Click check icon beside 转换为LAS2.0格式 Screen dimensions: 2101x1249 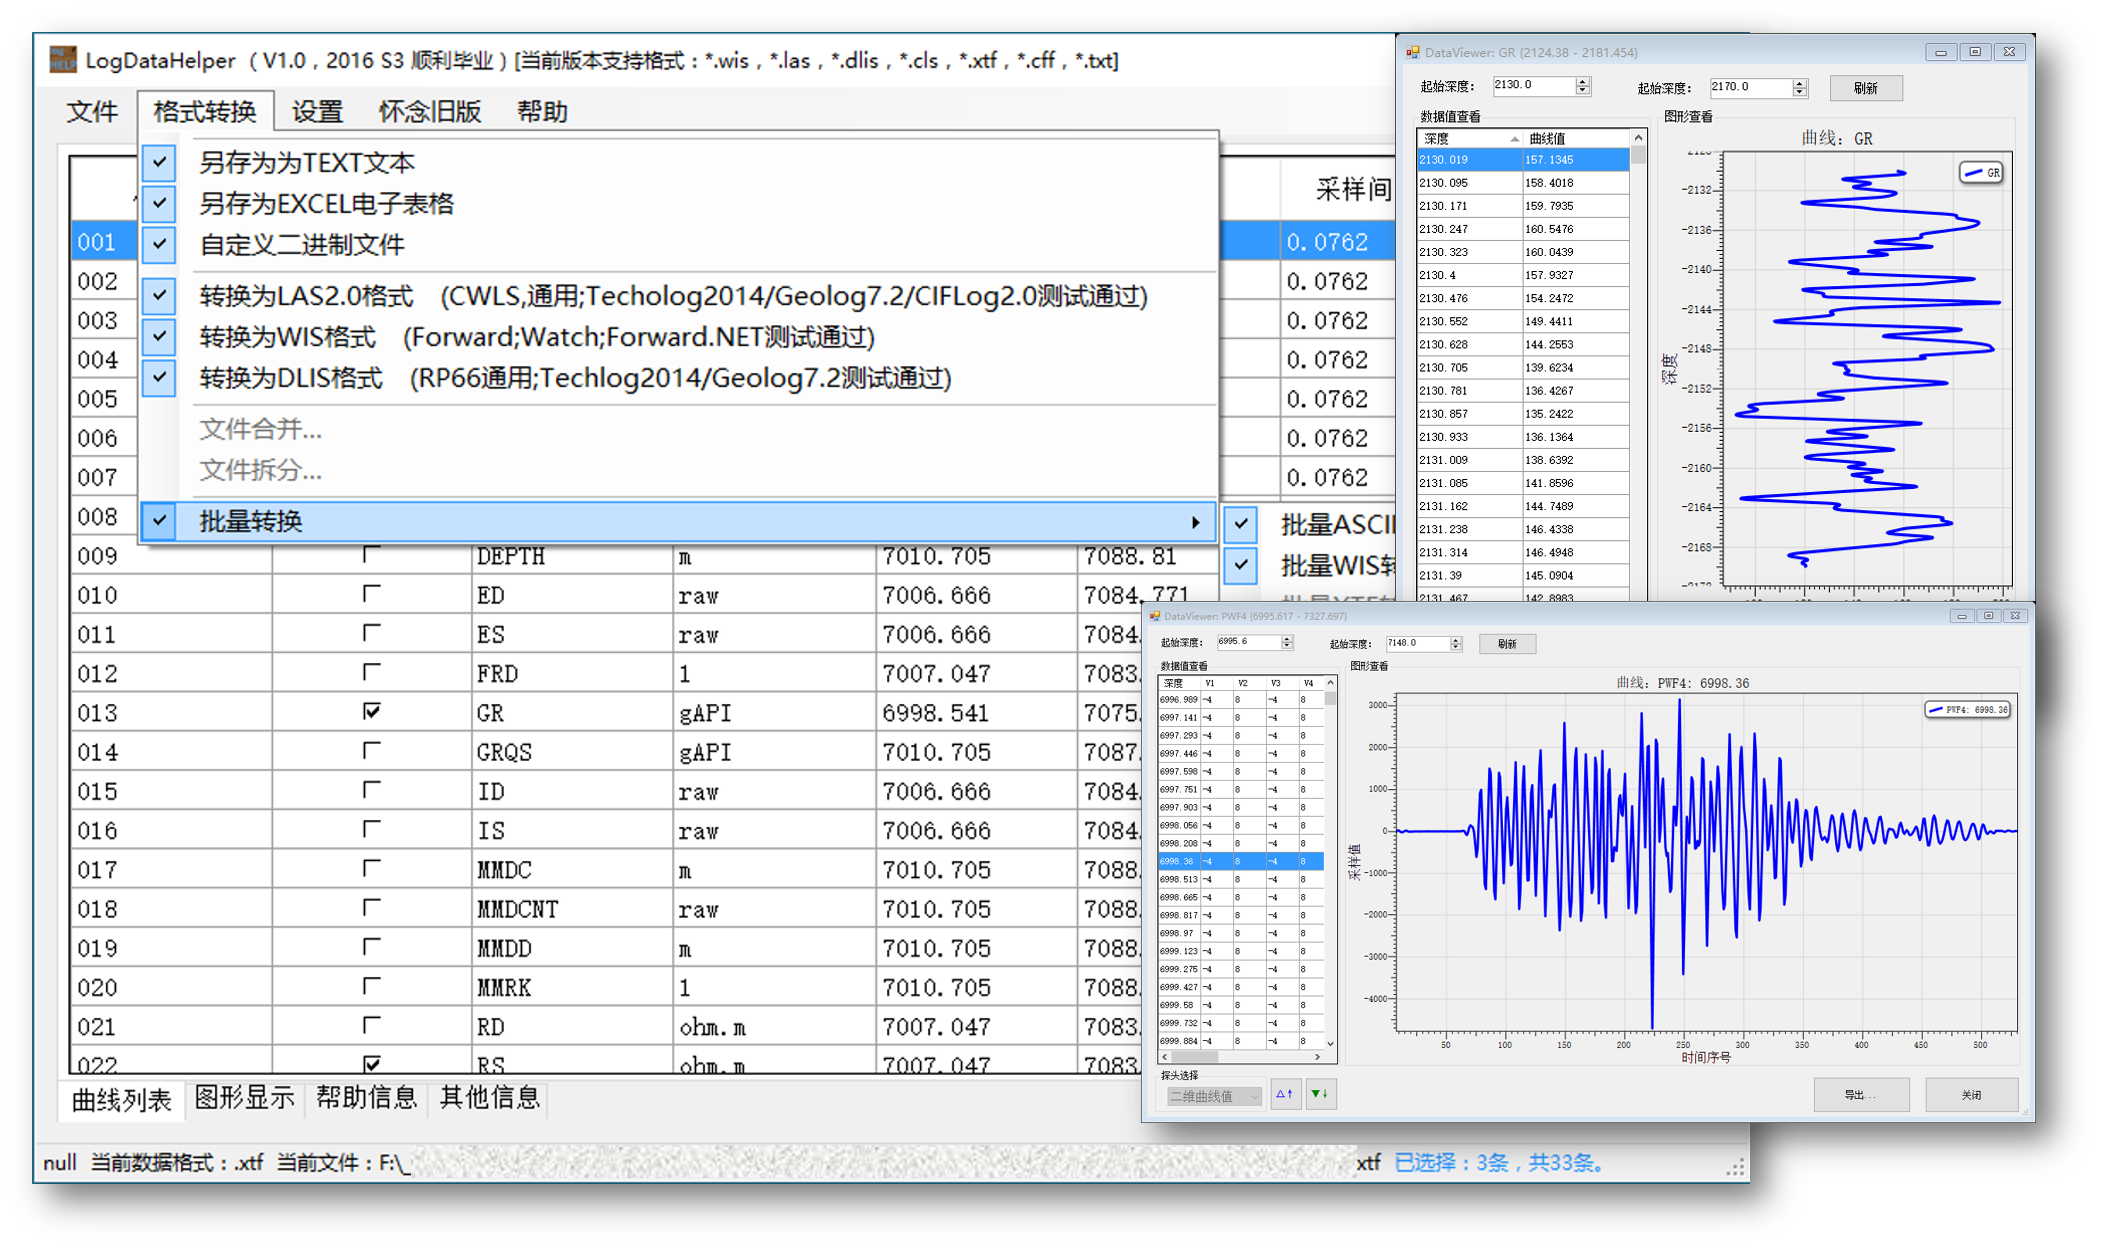point(160,296)
